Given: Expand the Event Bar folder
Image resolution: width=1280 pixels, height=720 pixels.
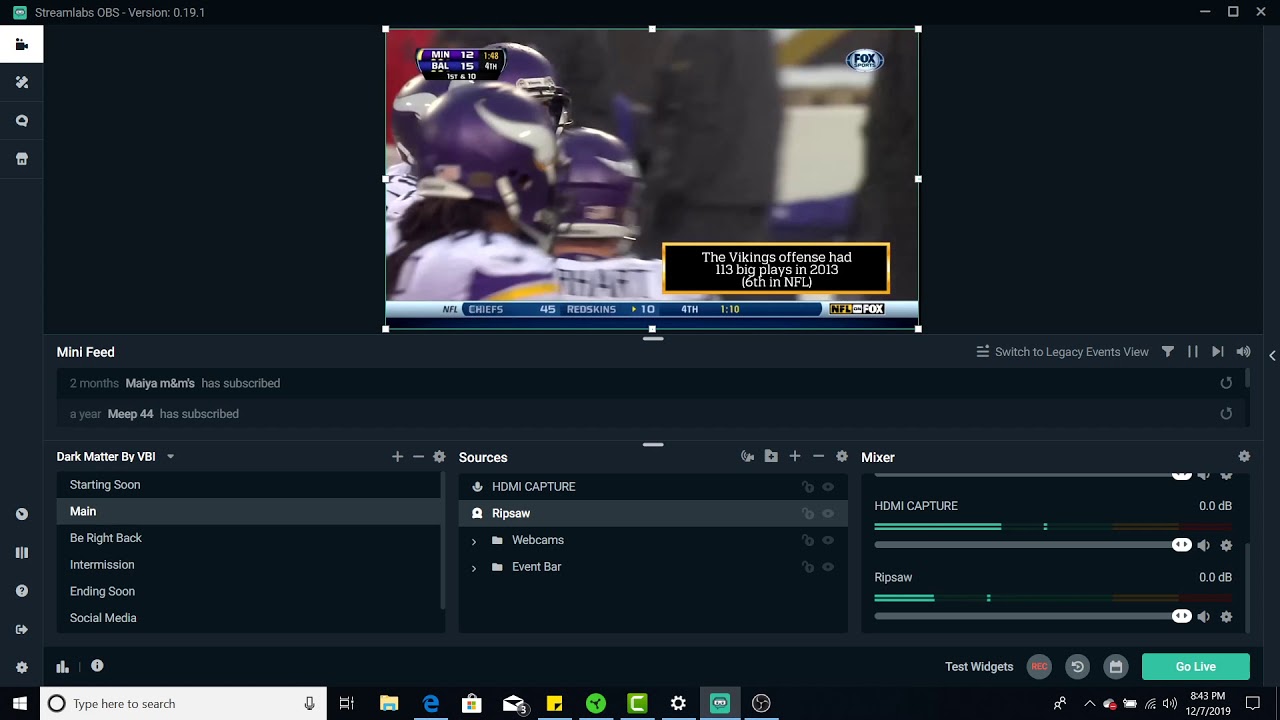Looking at the screenshot, I should point(474,568).
